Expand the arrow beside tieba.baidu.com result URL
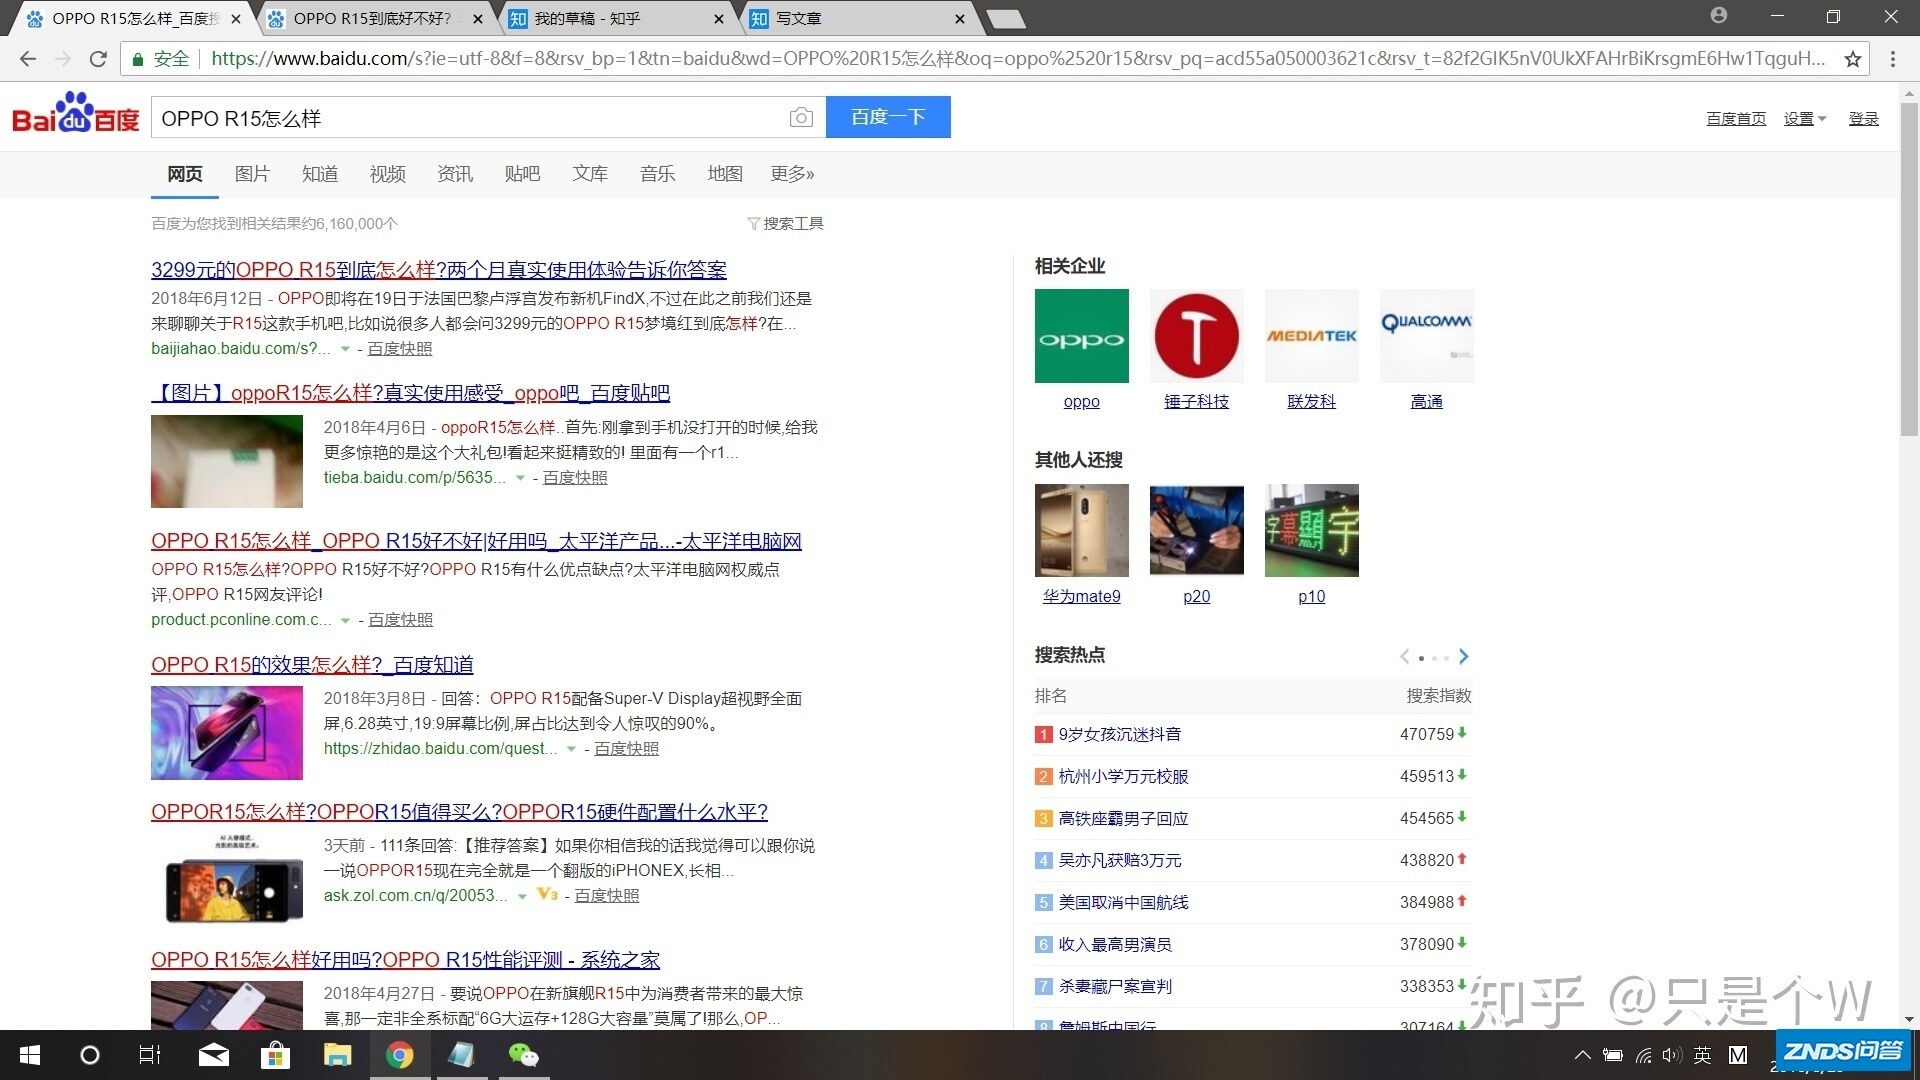 pos(520,478)
